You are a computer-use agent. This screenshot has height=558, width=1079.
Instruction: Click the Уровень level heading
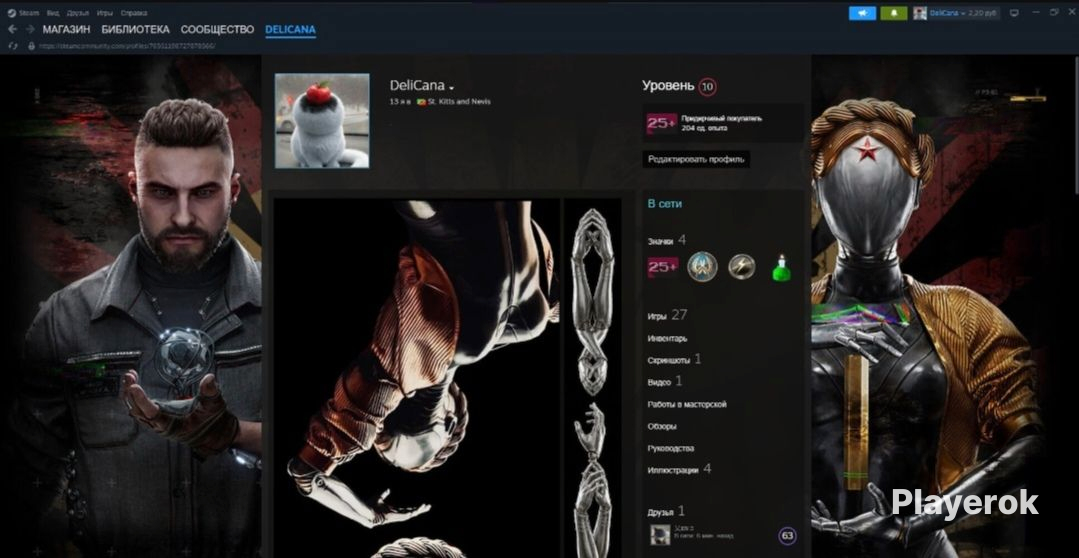coord(668,86)
